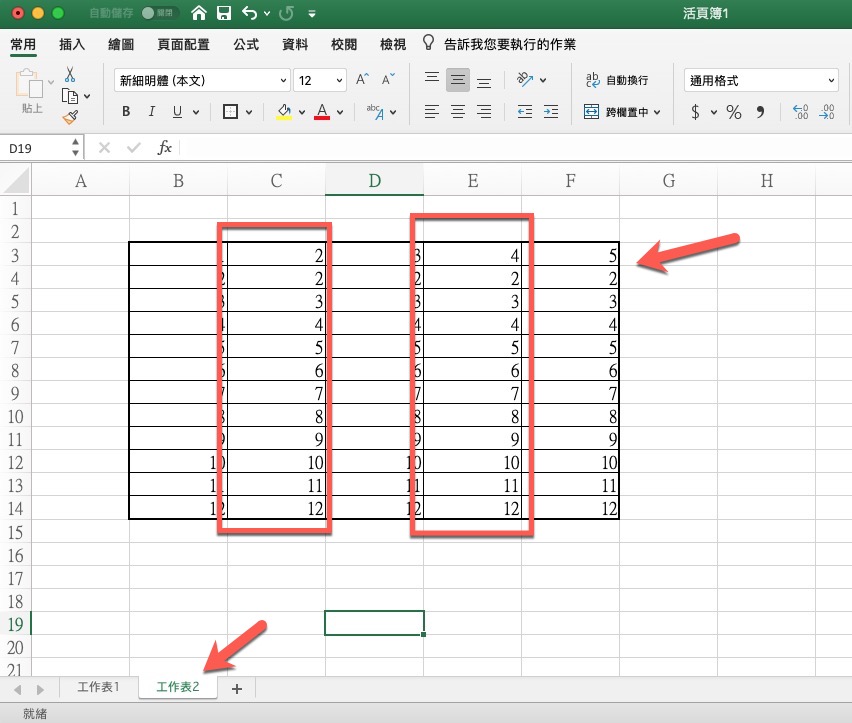Redo the last action
This screenshot has height=723, width=852.
[x=286, y=13]
